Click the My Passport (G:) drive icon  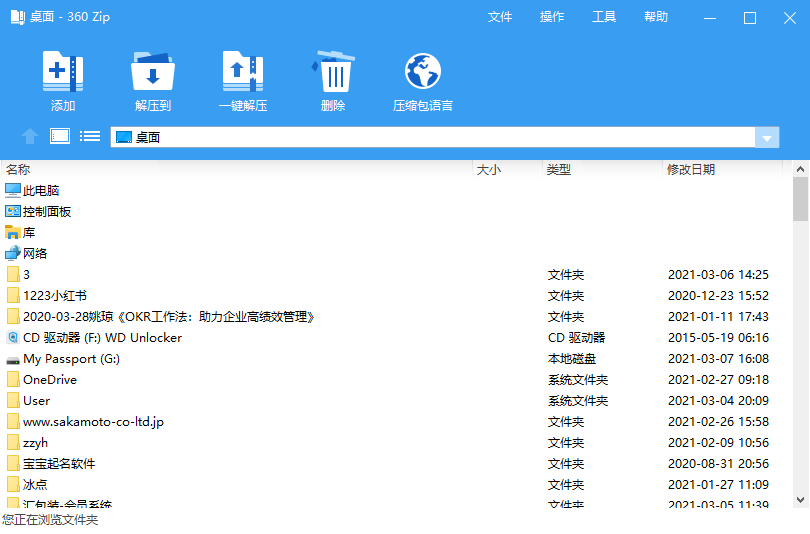click(x=13, y=360)
